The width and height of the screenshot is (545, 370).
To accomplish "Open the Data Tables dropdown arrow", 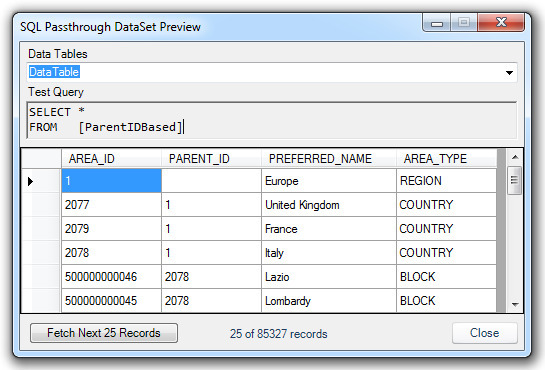I will (x=509, y=73).
